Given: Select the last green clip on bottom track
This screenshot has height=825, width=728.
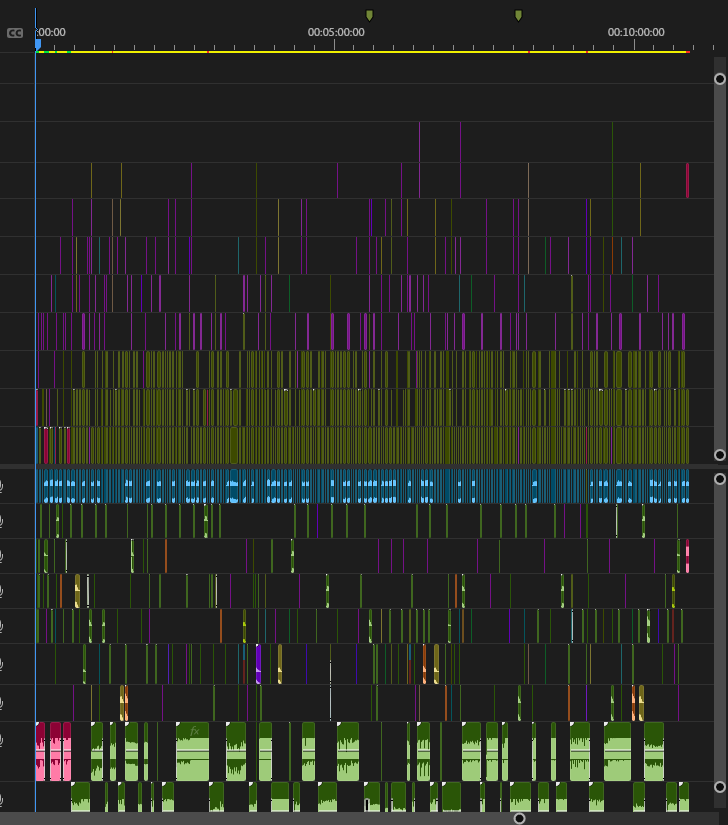Looking at the screenshot, I should (684, 797).
